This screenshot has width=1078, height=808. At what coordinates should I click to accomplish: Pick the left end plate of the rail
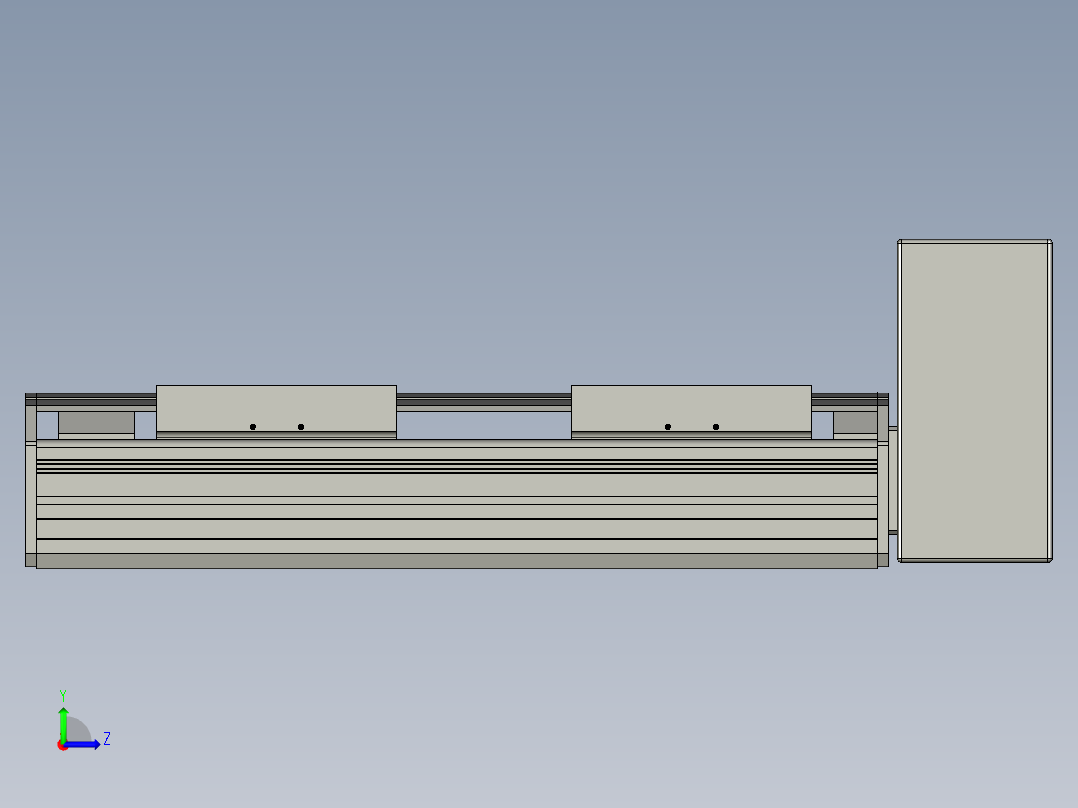[30, 481]
